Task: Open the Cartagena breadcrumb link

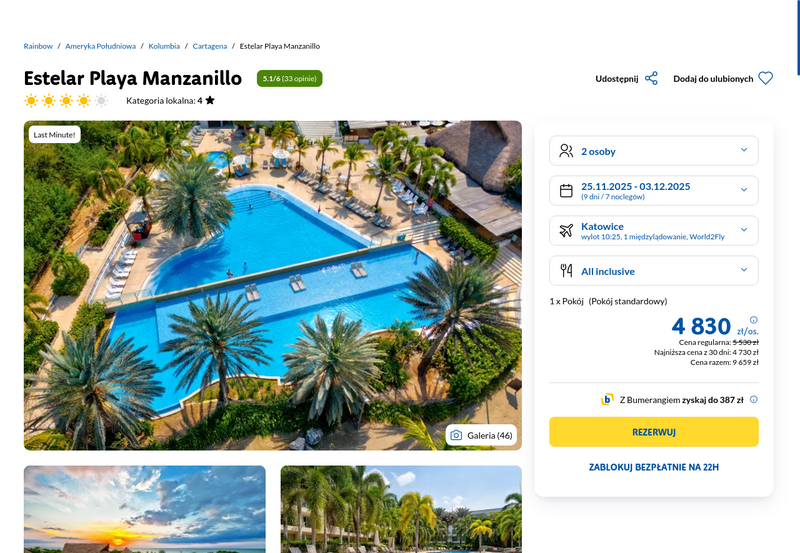Action: (210, 46)
